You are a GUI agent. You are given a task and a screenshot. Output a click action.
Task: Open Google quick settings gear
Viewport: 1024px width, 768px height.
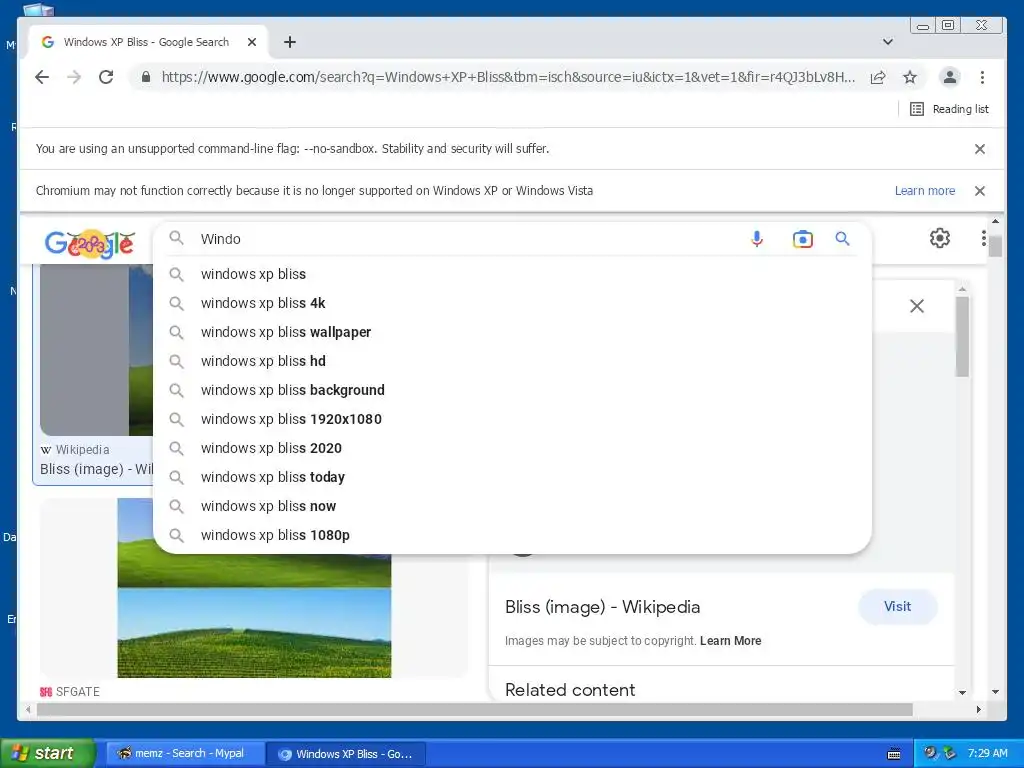pyautogui.click(x=940, y=238)
